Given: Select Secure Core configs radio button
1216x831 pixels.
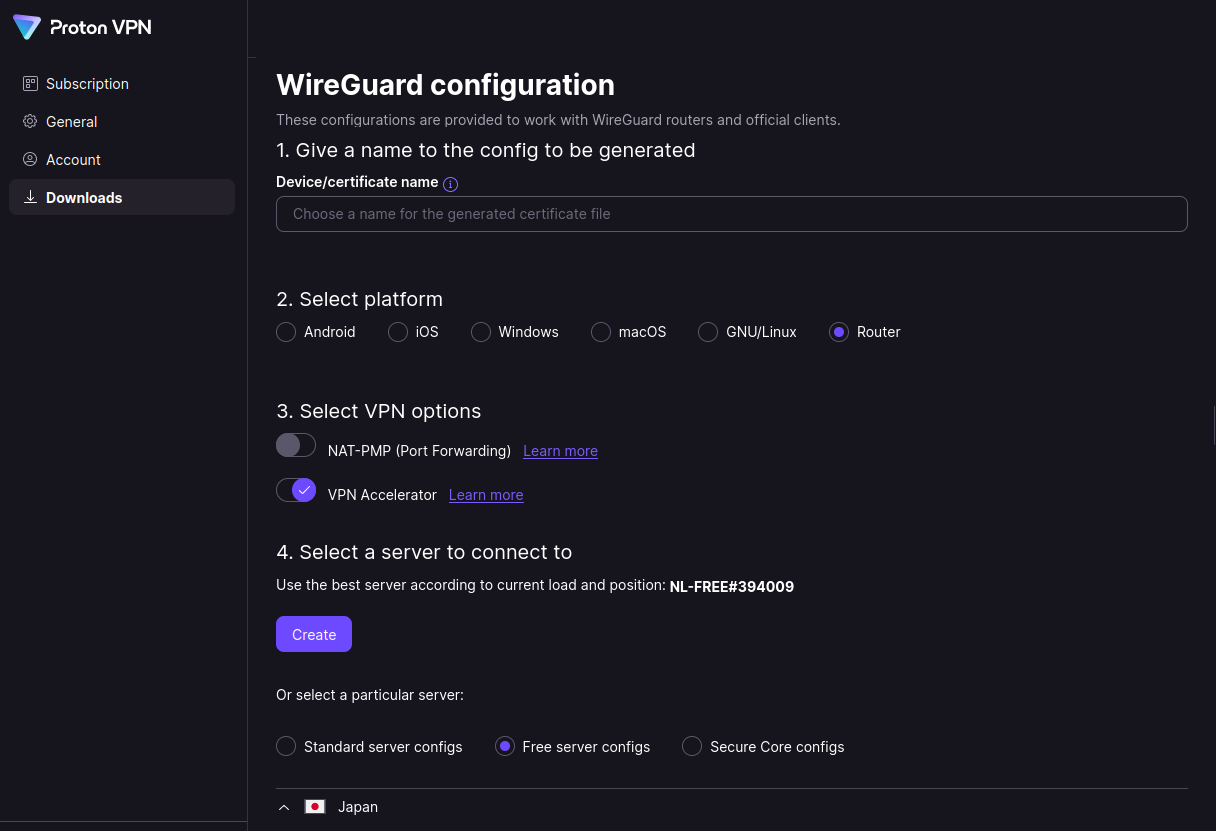Looking at the screenshot, I should point(692,747).
